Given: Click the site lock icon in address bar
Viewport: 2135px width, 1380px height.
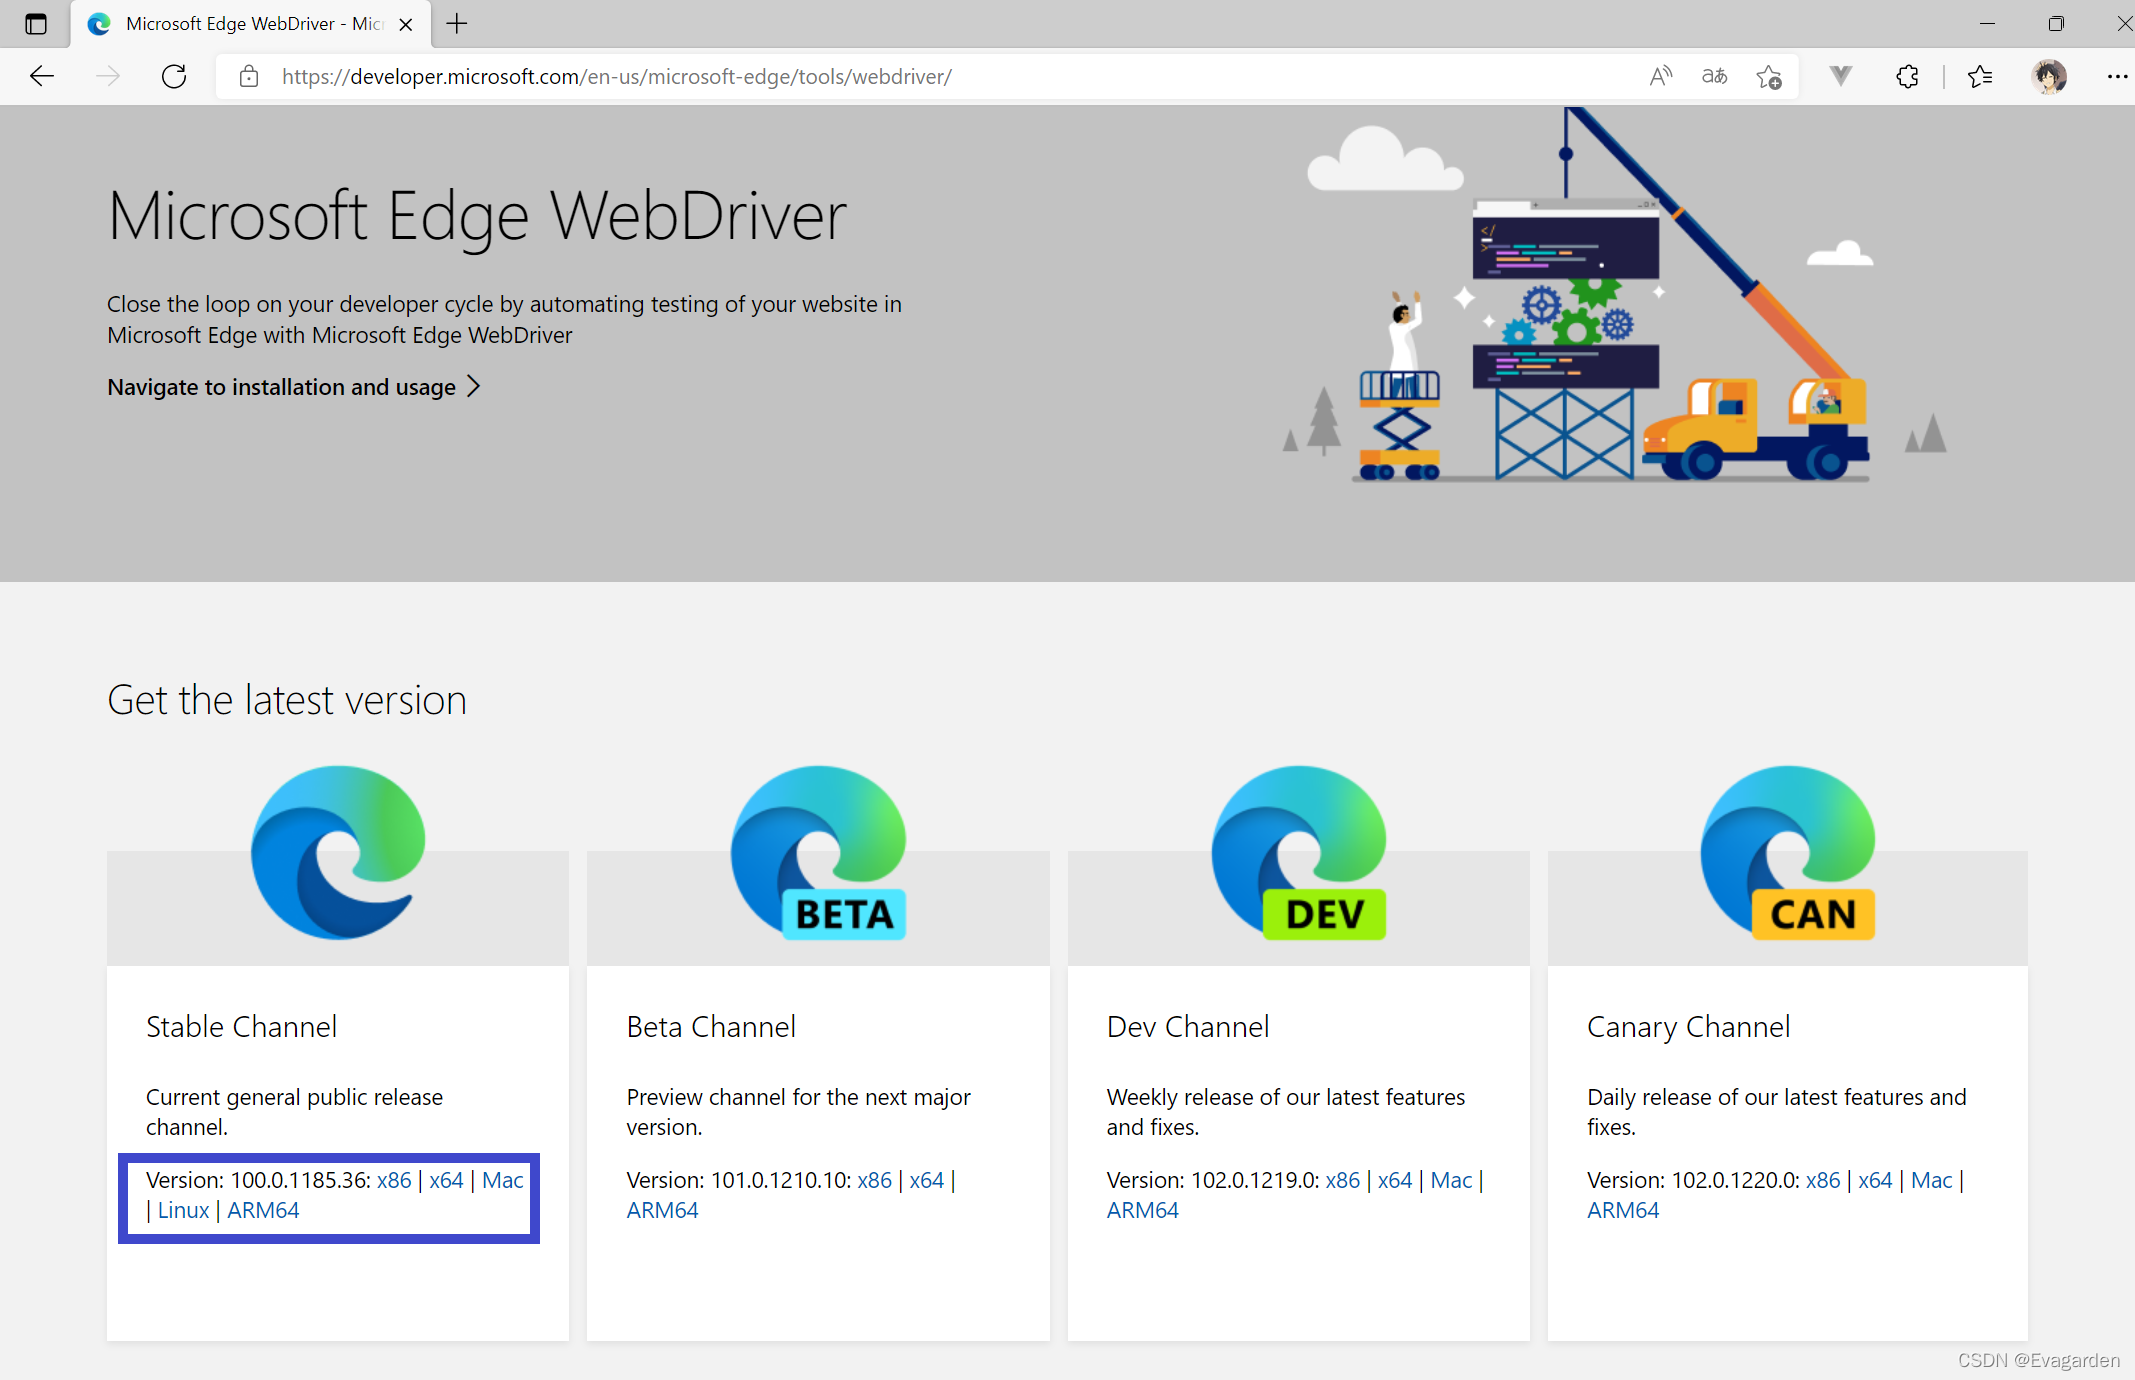Looking at the screenshot, I should coord(249,76).
